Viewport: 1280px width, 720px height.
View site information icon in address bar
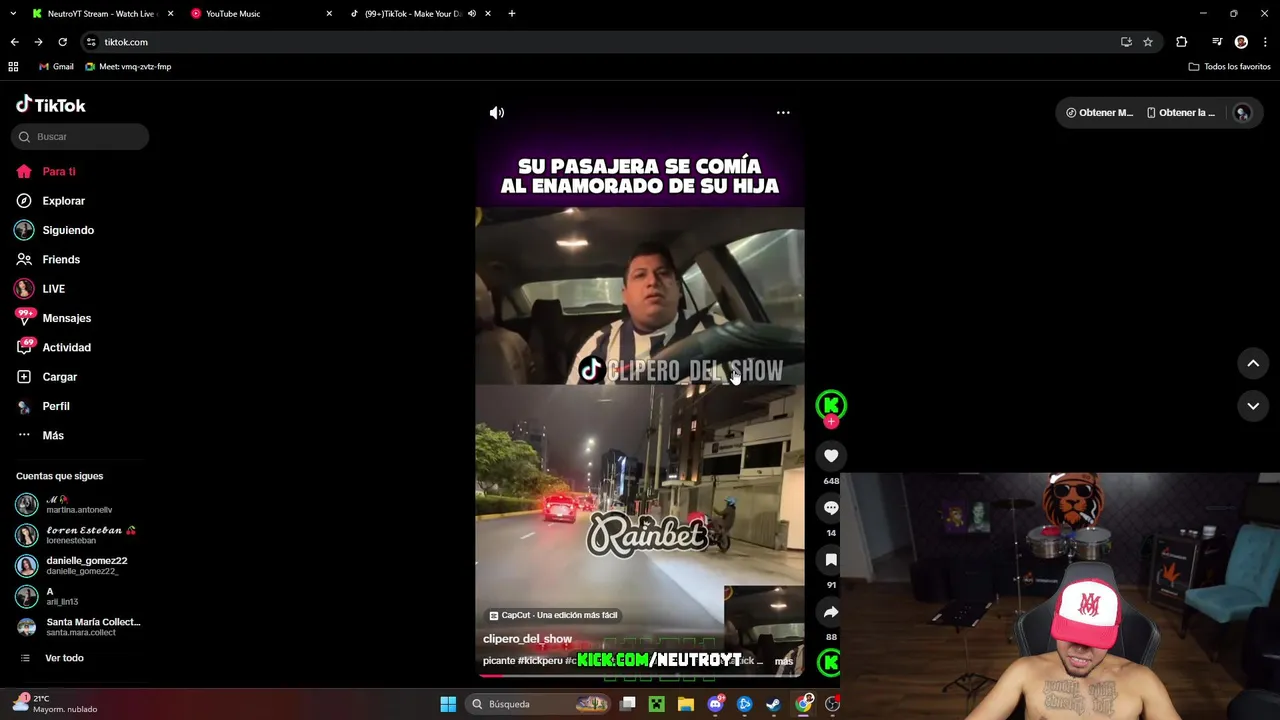click(91, 42)
